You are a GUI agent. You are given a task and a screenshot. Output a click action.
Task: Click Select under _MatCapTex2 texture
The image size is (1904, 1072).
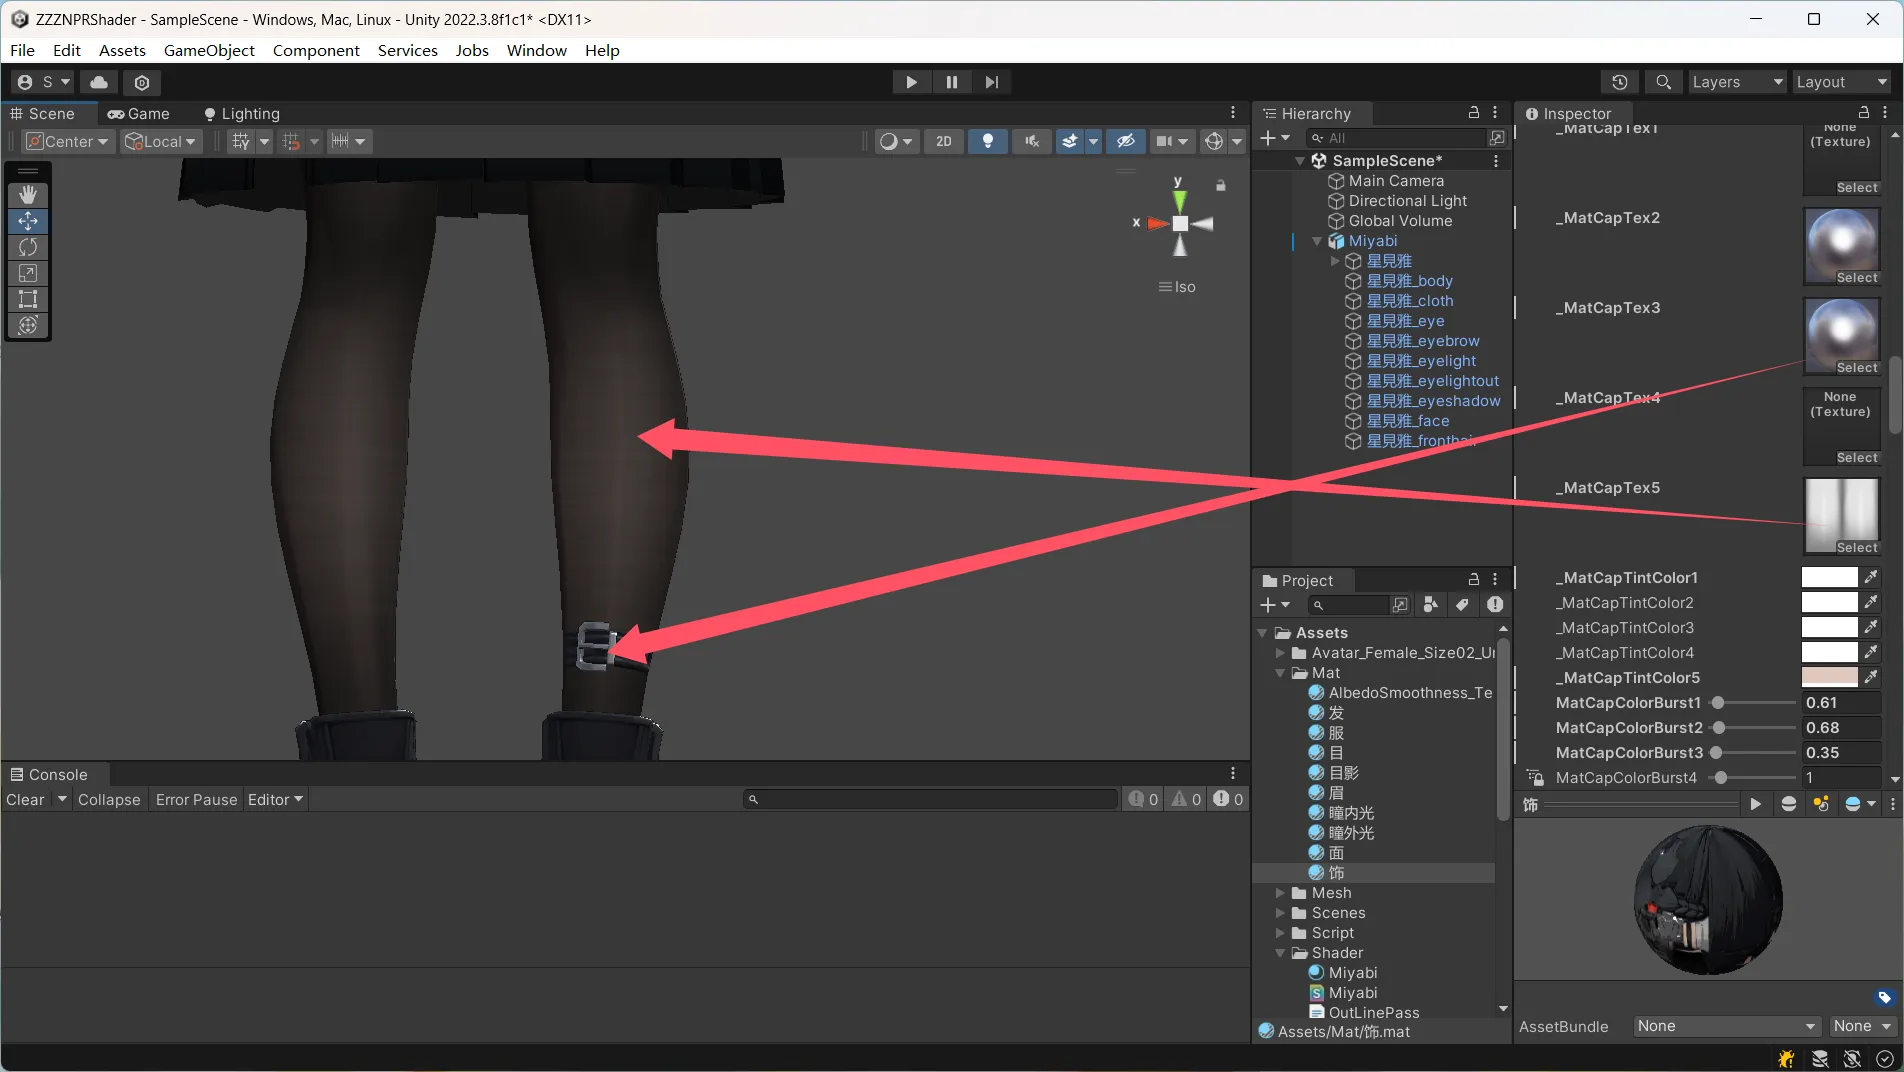point(1856,278)
